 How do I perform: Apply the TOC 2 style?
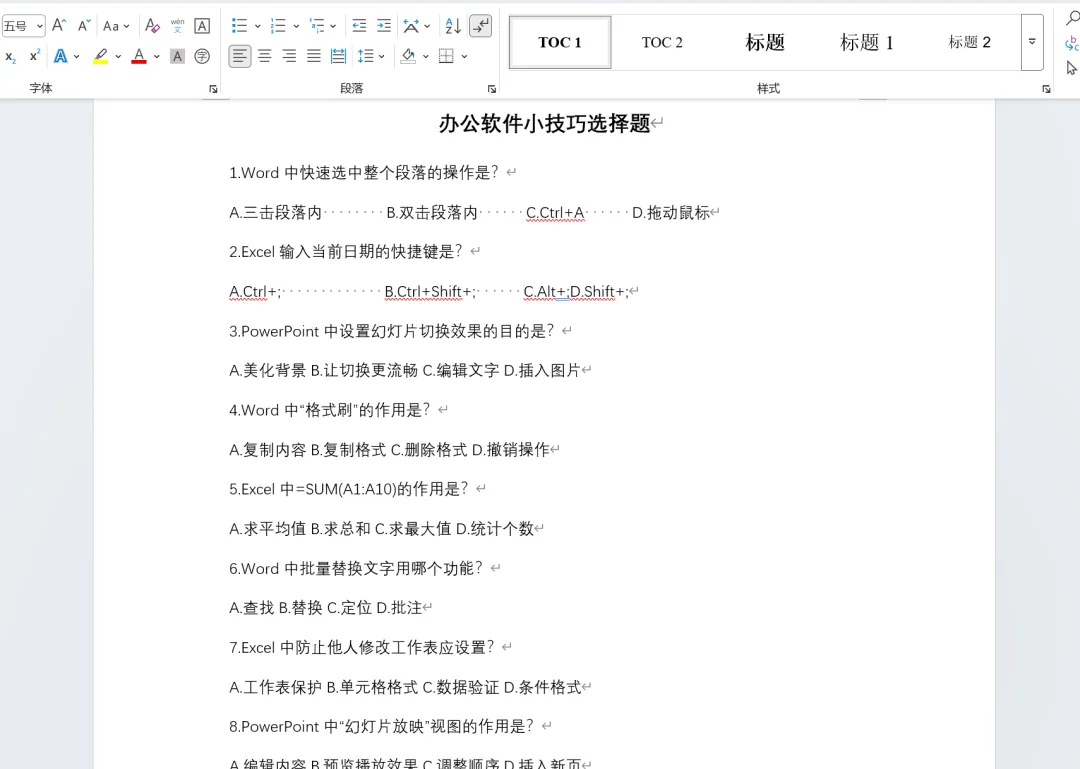(x=662, y=42)
